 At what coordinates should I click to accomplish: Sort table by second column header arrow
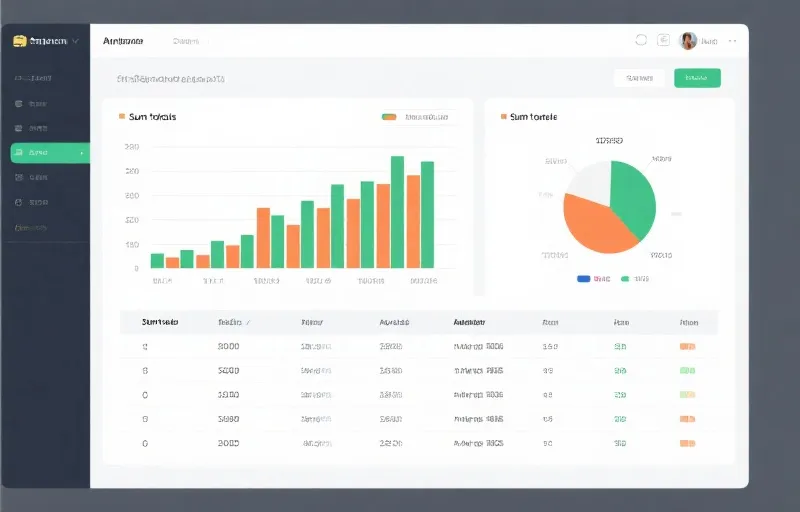coord(248,323)
